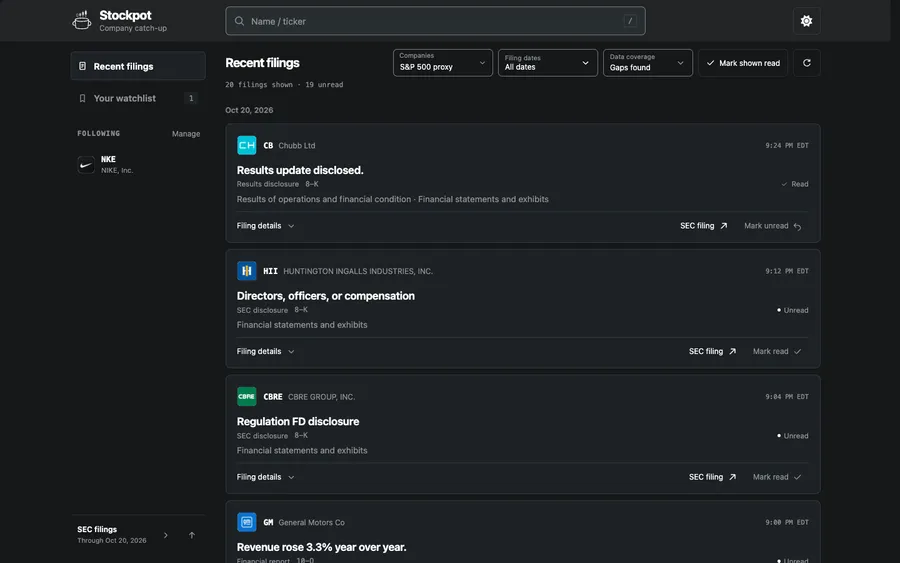Open settings via the gear icon
This screenshot has width=900, height=563.
tap(806, 21)
